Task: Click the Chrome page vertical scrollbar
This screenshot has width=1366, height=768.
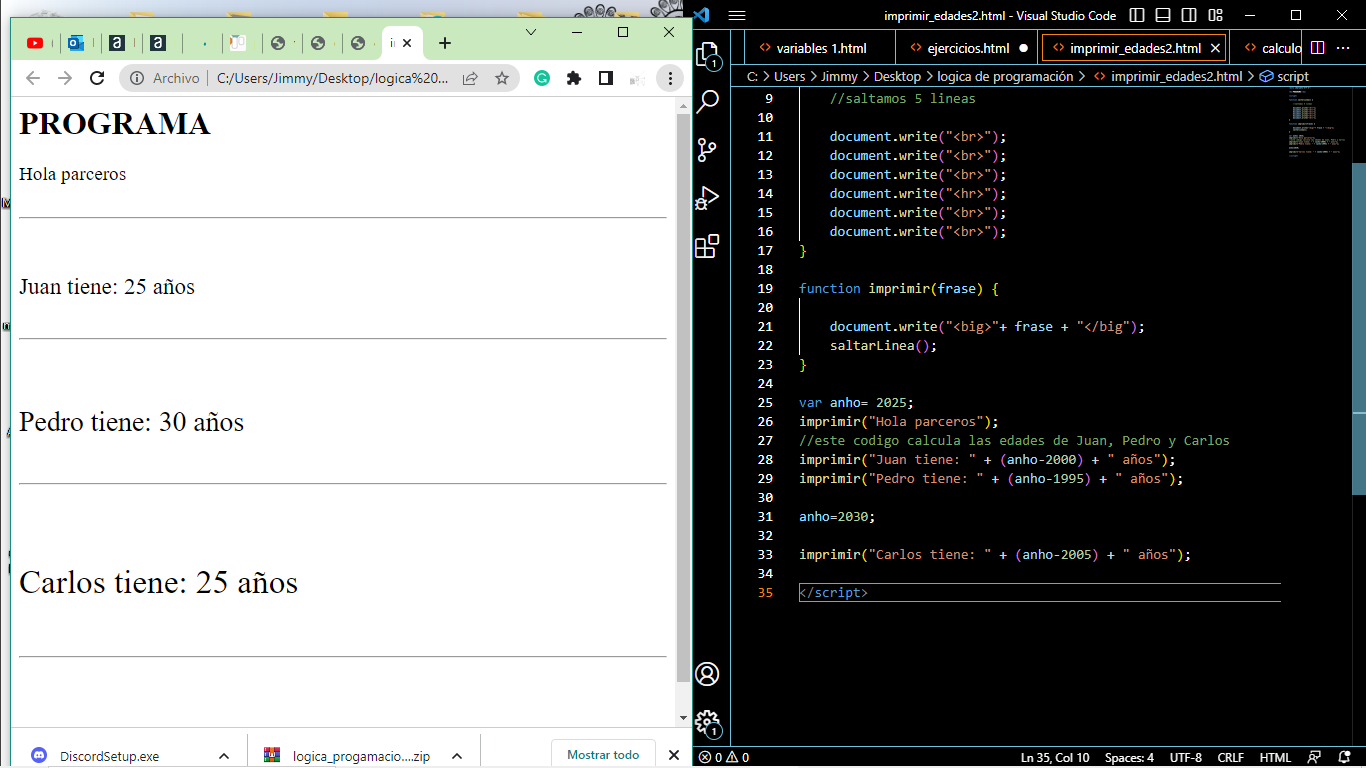Action: coord(683,400)
